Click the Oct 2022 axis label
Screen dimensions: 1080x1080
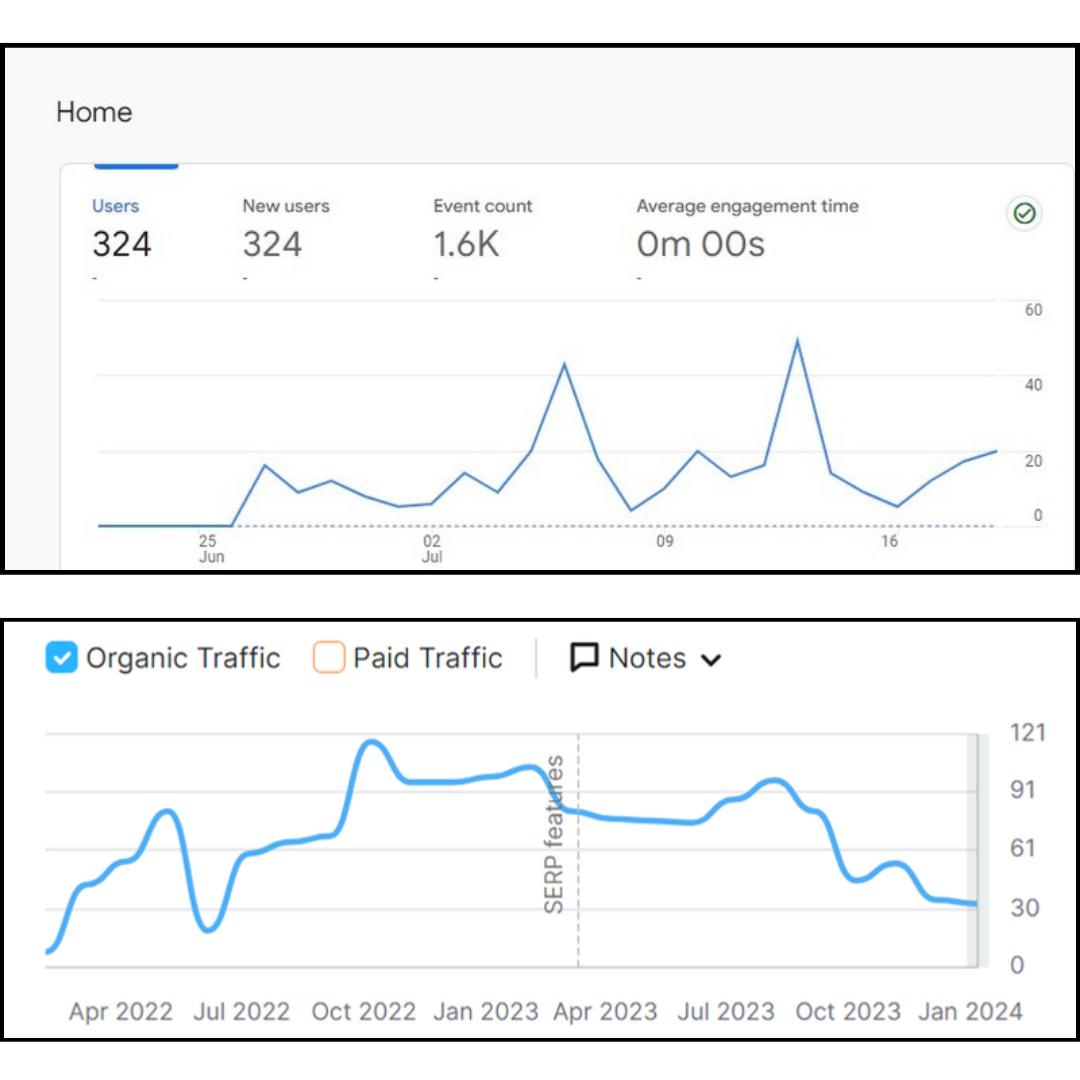click(x=364, y=1011)
